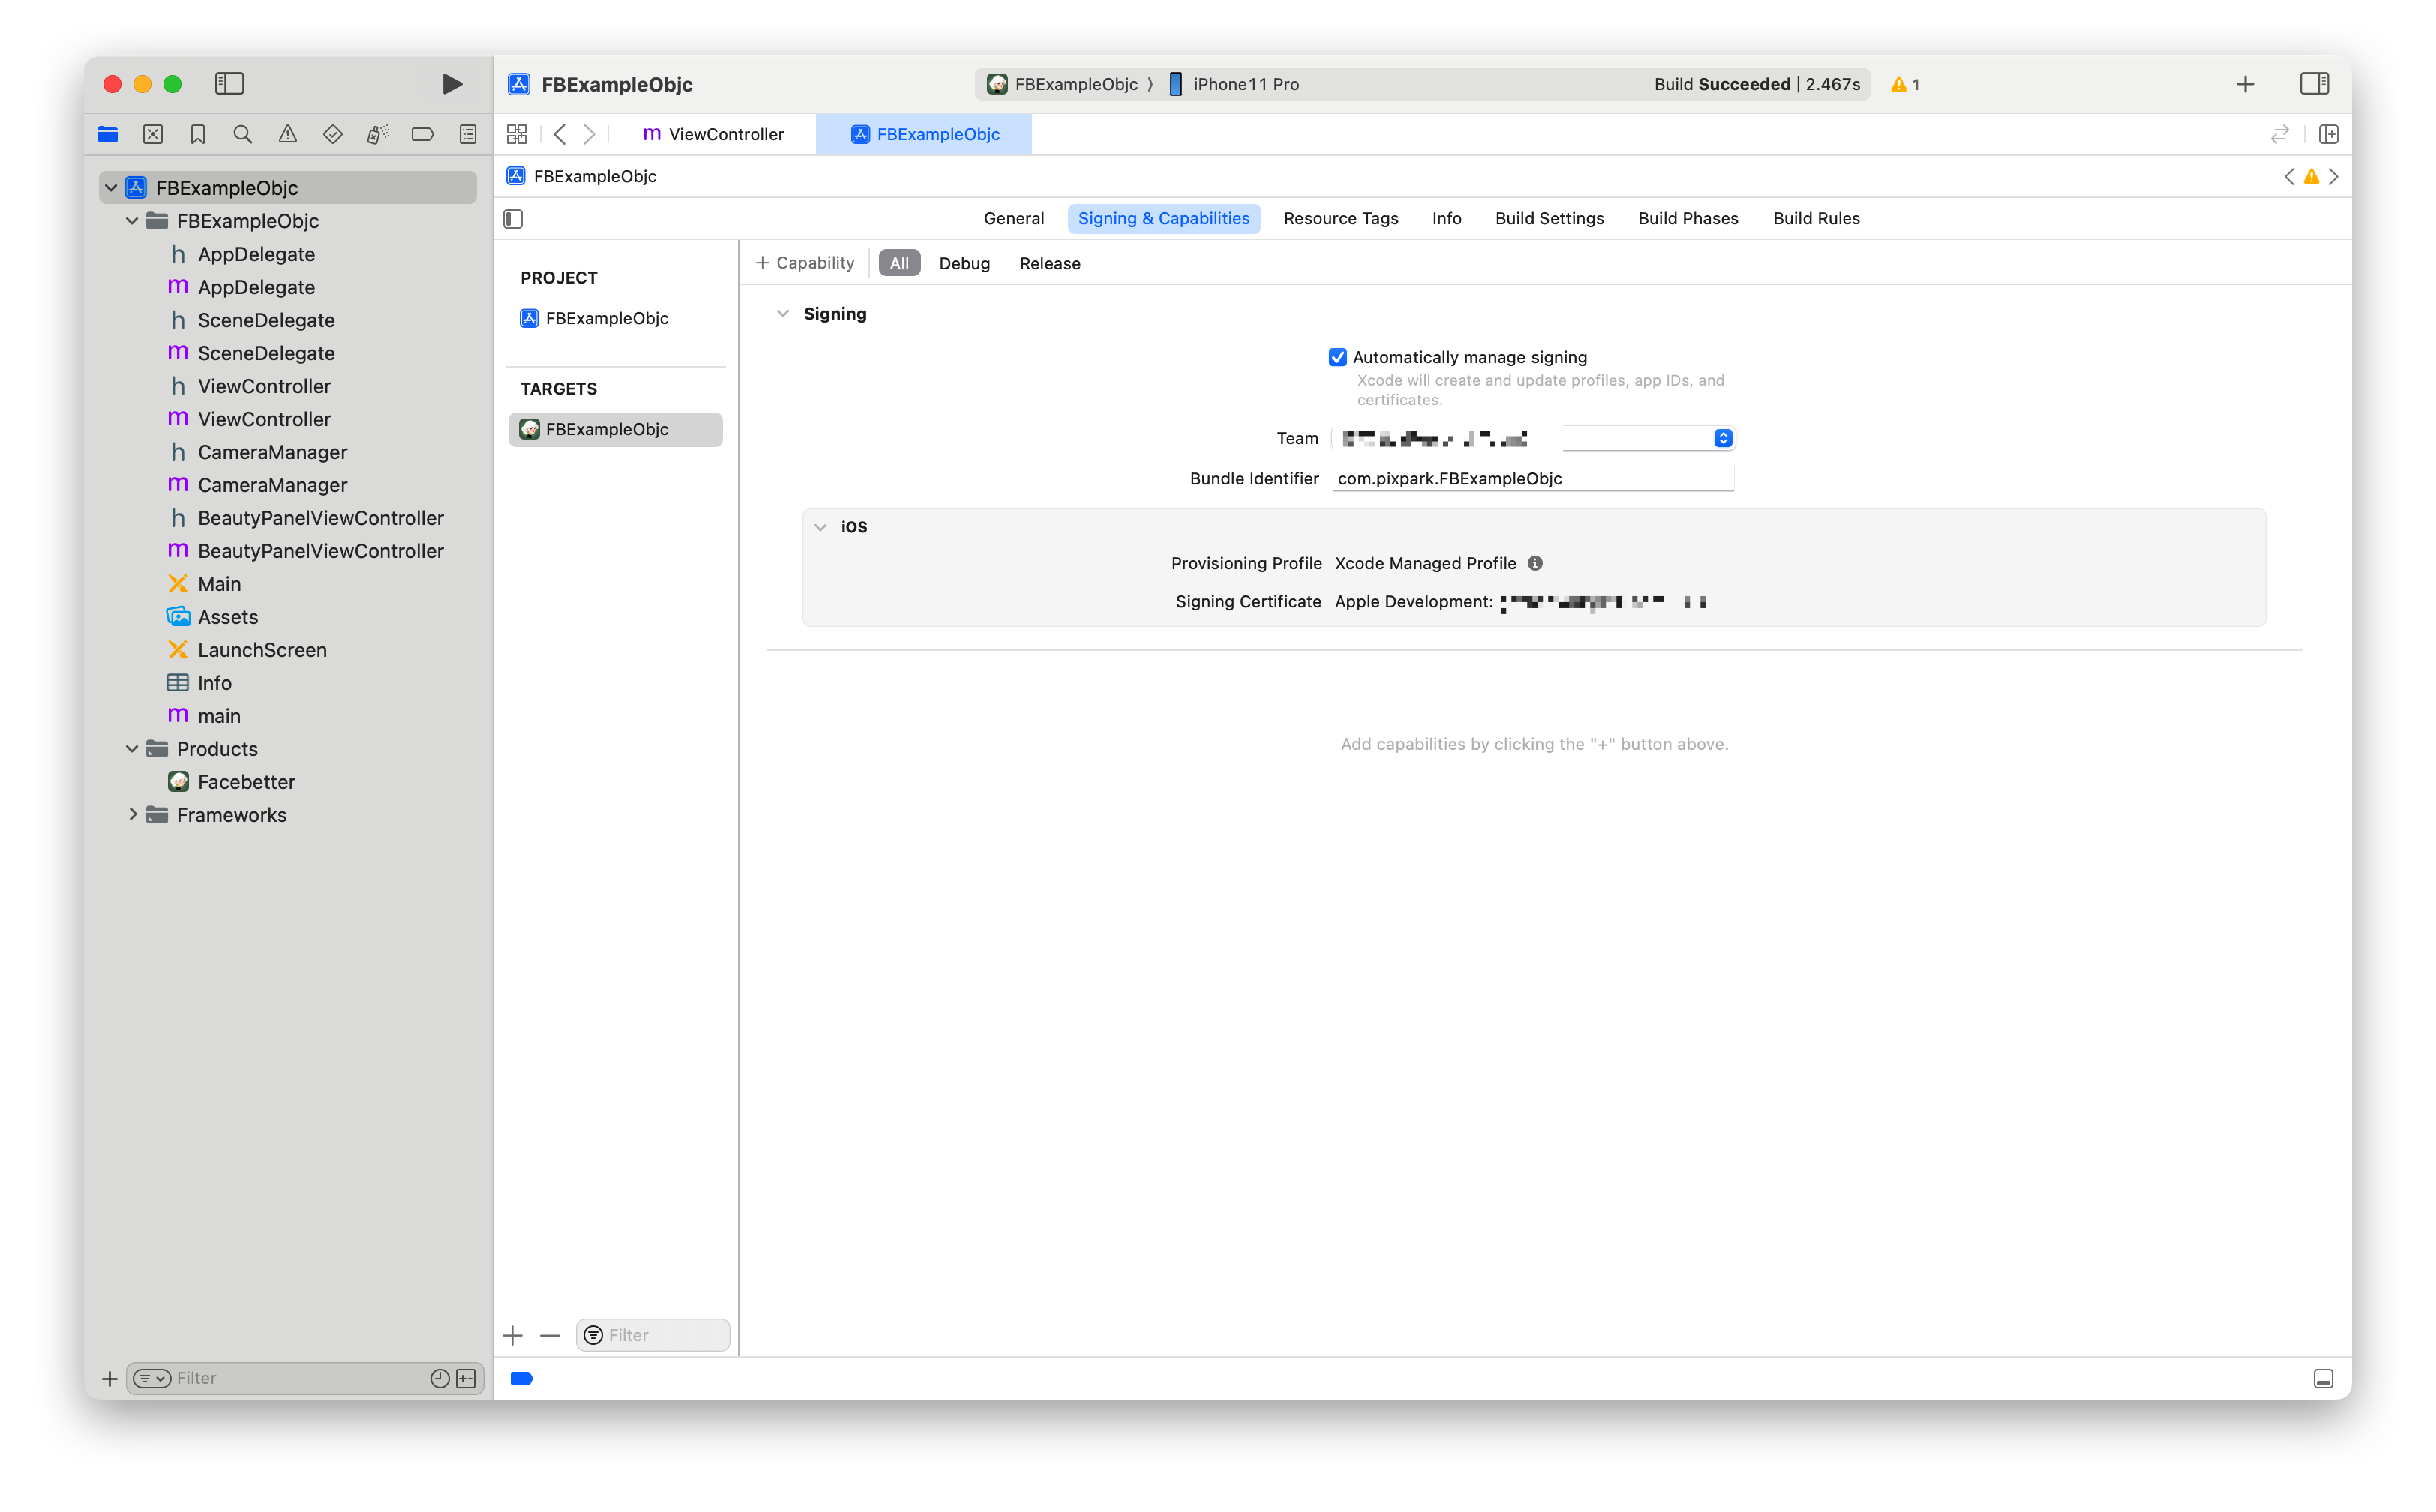Screen dimensions: 2436x1512
Task: Toggle the debug area bar at bottom
Action: point(2322,1378)
